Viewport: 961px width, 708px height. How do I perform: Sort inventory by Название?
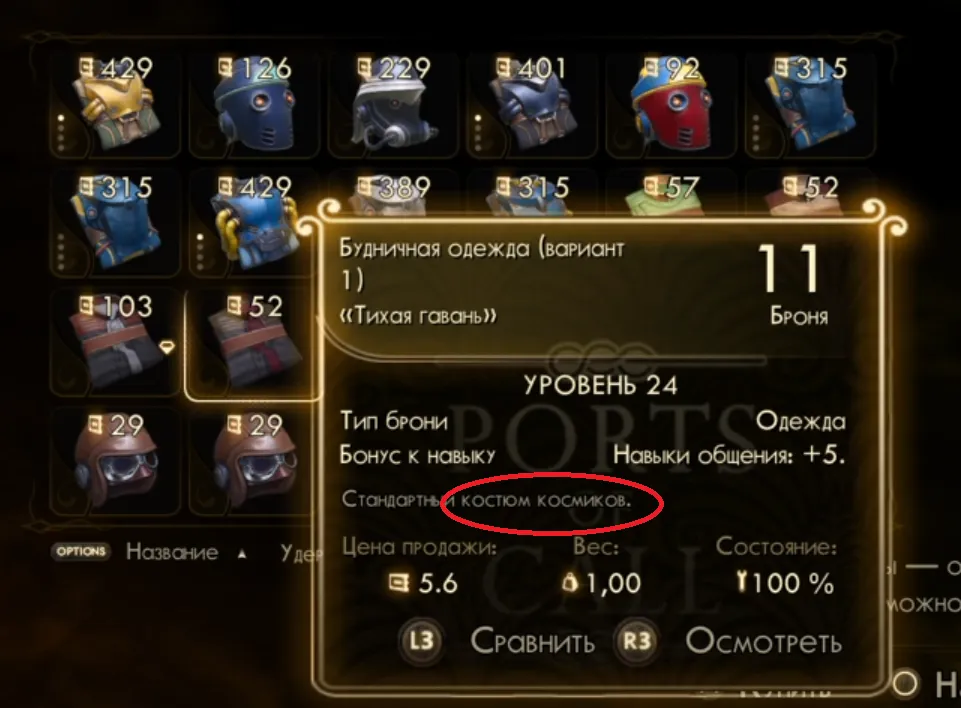[x=172, y=552]
